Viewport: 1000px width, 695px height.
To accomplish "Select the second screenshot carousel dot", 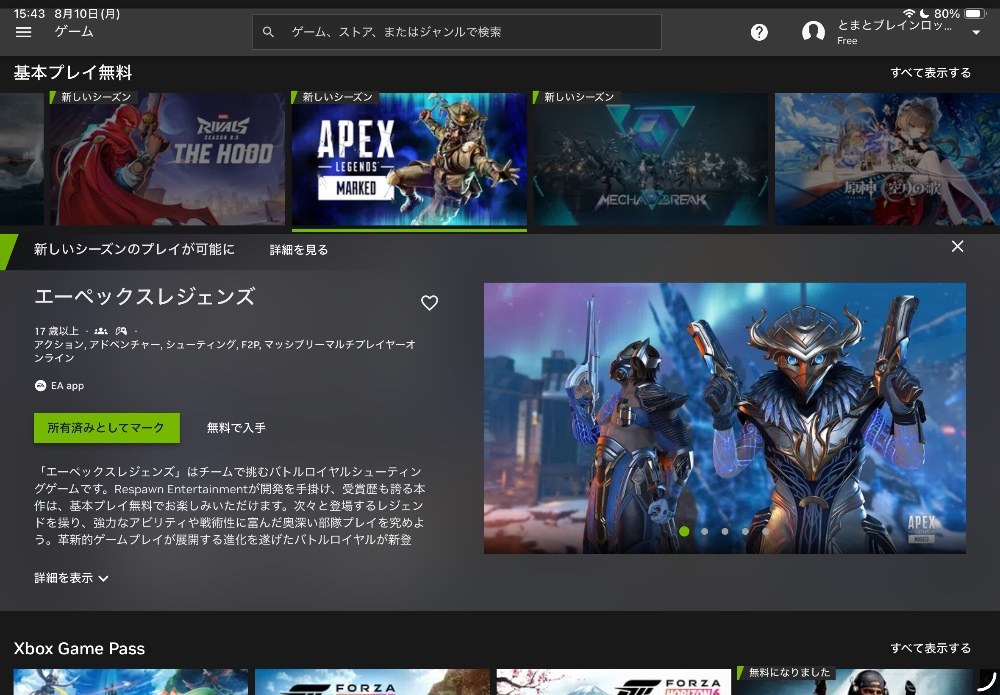I will (705, 531).
